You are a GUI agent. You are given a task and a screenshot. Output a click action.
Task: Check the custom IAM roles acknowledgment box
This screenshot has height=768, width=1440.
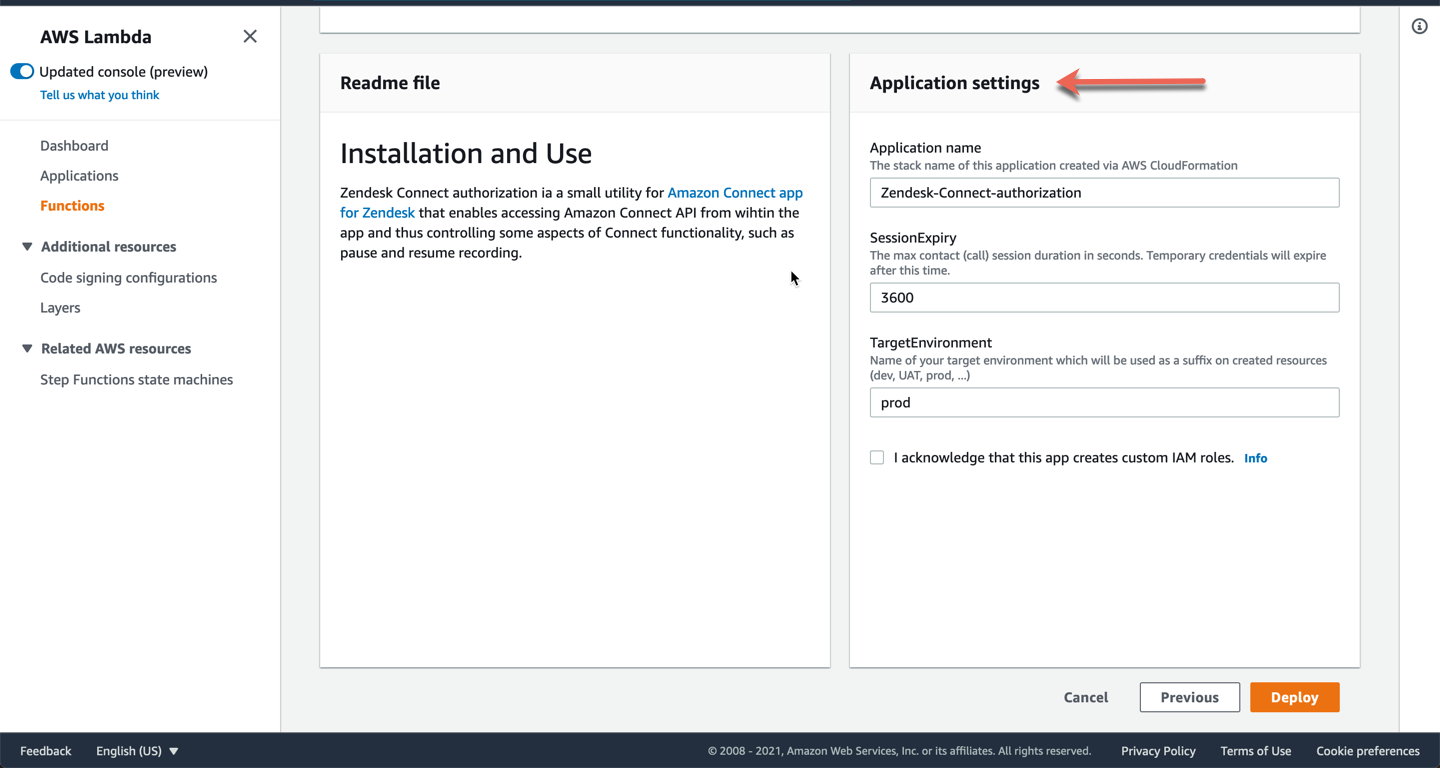coord(877,458)
